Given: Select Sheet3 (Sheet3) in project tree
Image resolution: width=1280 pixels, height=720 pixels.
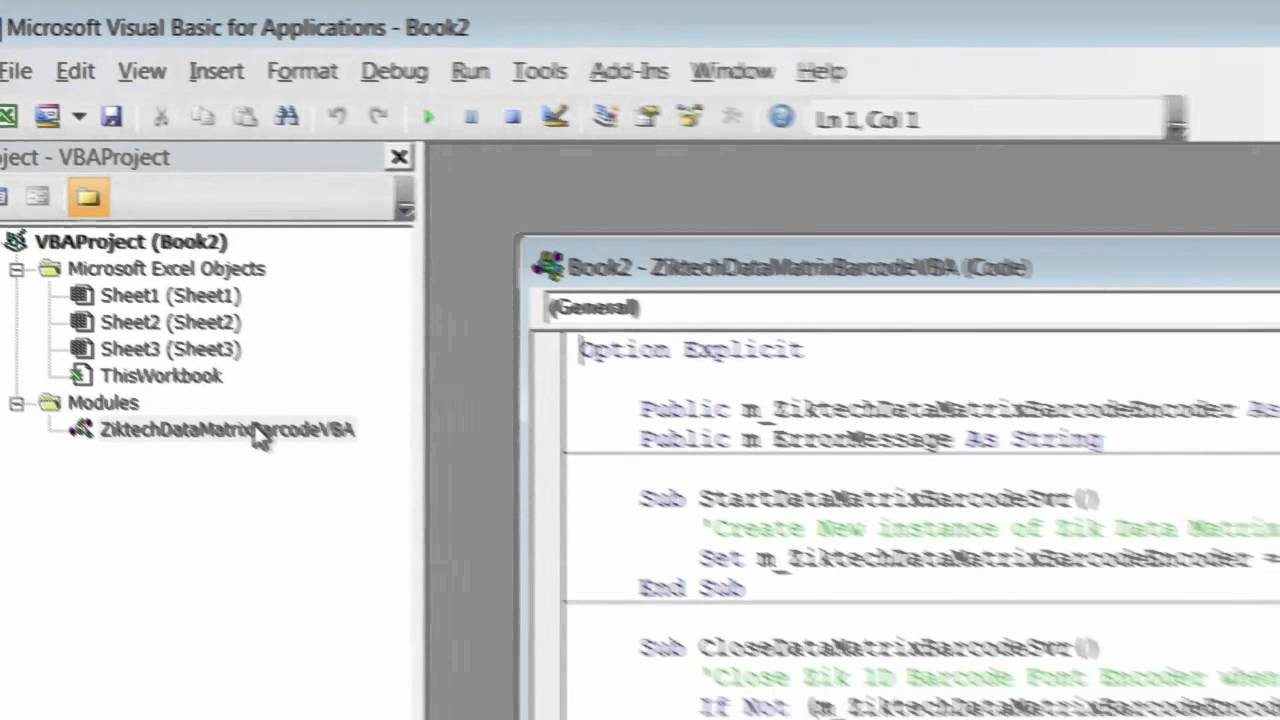Looking at the screenshot, I should pyautogui.click(x=170, y=349).
